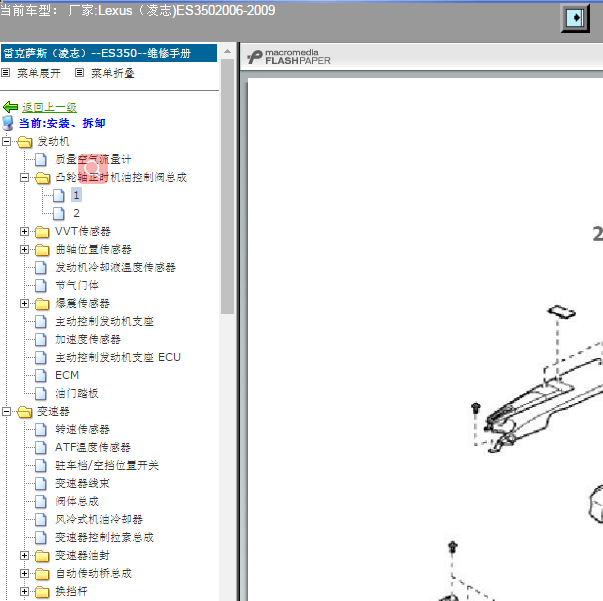Open 变速器控制拉索总成 page
The width and height of the screenshot is (603, 601).
104,538
